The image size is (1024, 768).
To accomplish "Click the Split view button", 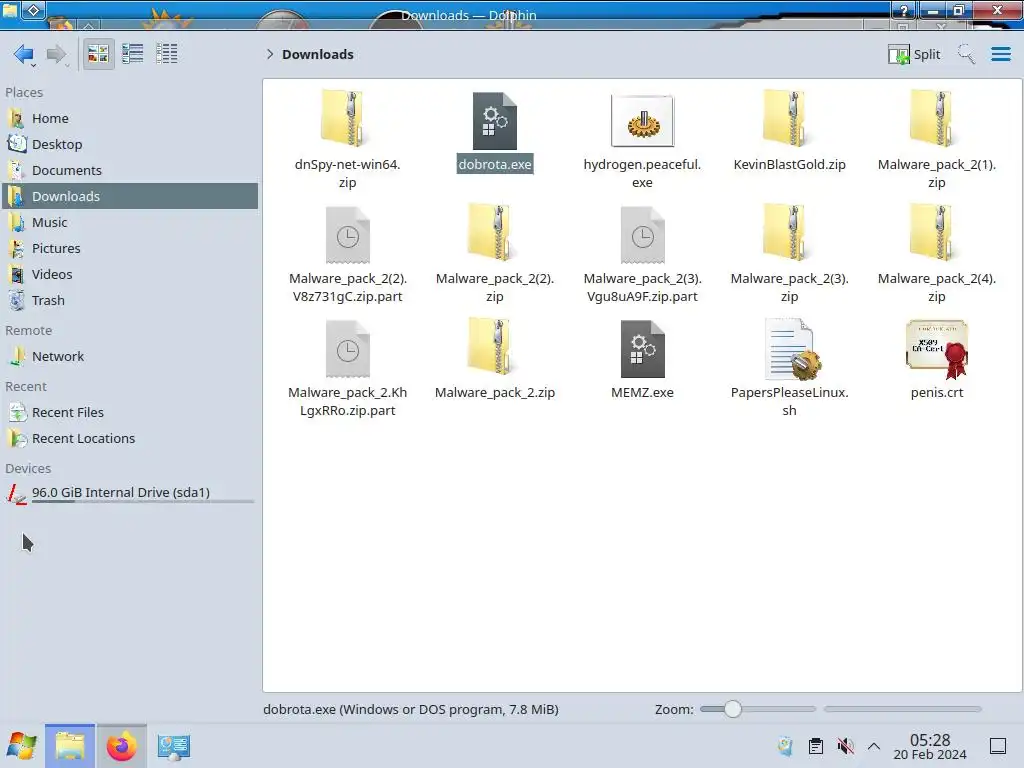I will point(914,54).
